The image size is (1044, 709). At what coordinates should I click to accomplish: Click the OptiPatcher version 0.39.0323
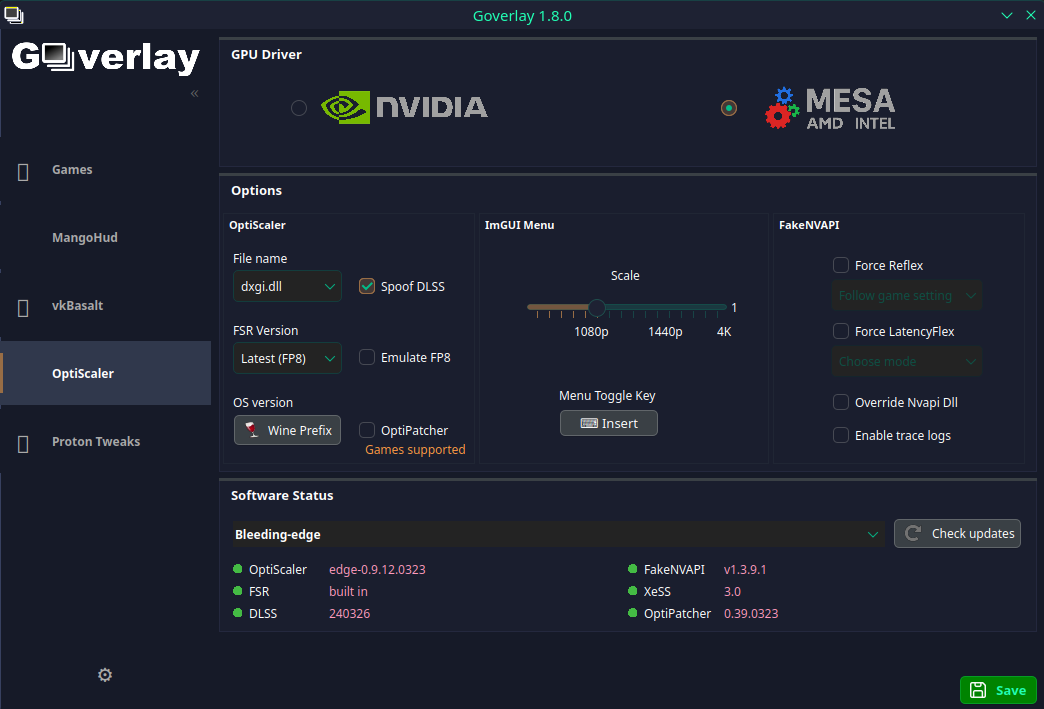click(751, 614)
